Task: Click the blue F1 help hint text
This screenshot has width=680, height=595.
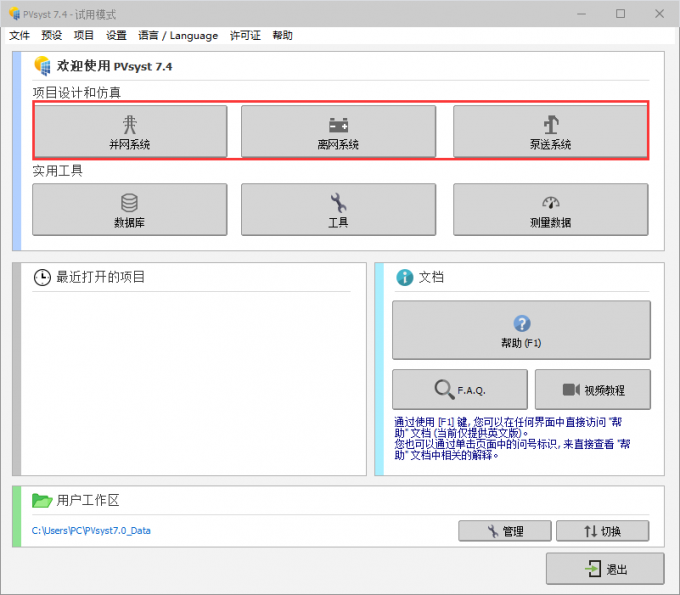Action: point(512,438)
